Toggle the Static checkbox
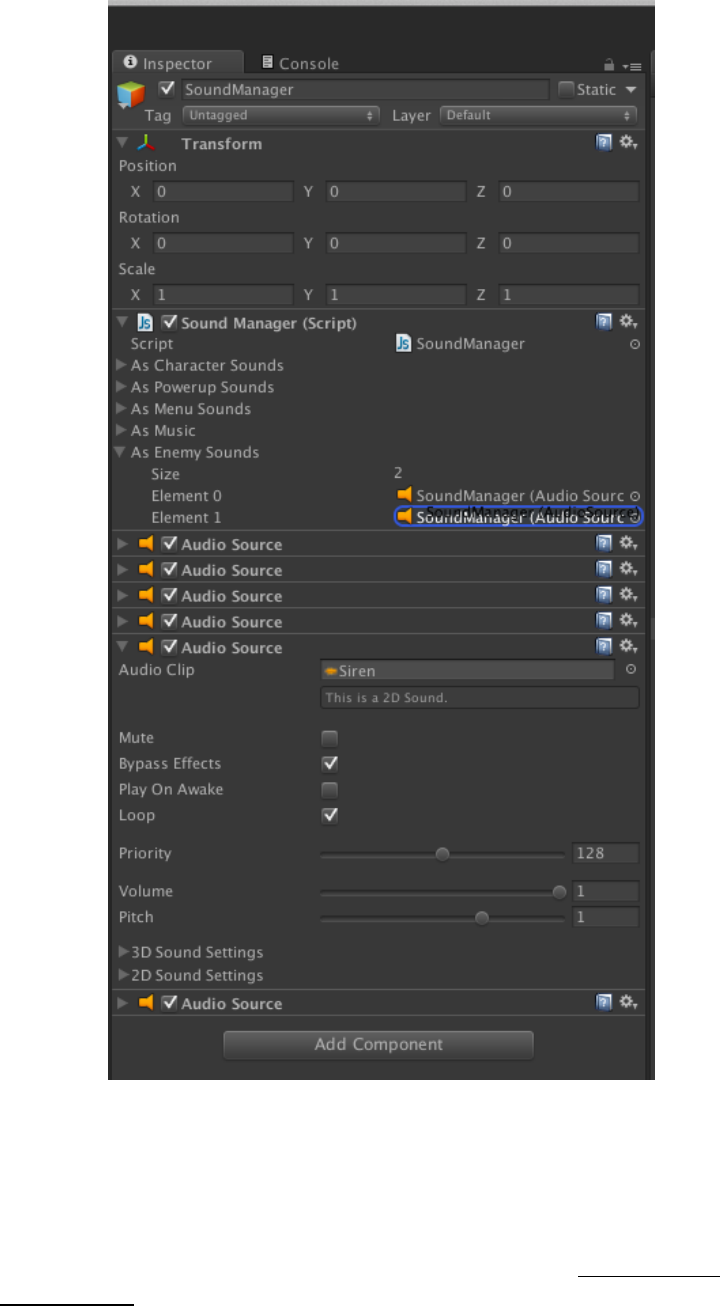 [566, 89]
